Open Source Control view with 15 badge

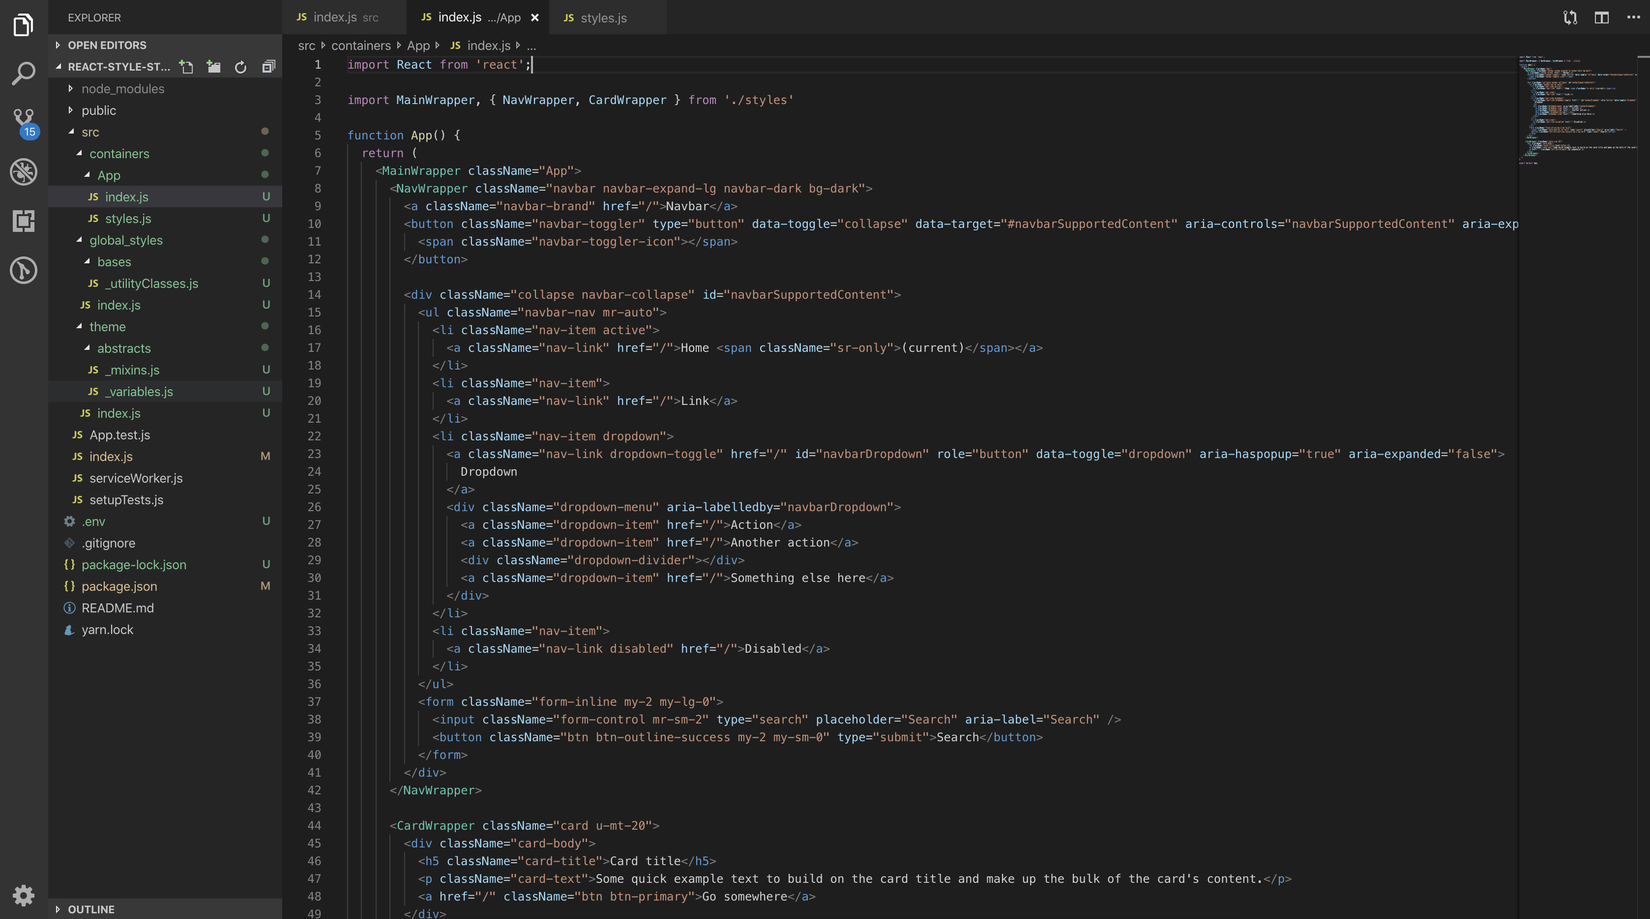pyautogui.click(x=23, y=122)
